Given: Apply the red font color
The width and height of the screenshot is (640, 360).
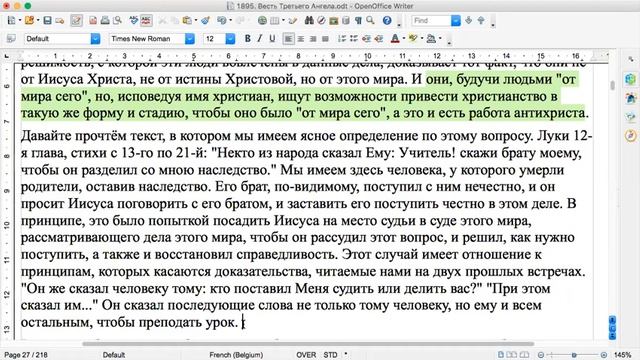Looking at the screenshot, I should click(x=395, y=39).
